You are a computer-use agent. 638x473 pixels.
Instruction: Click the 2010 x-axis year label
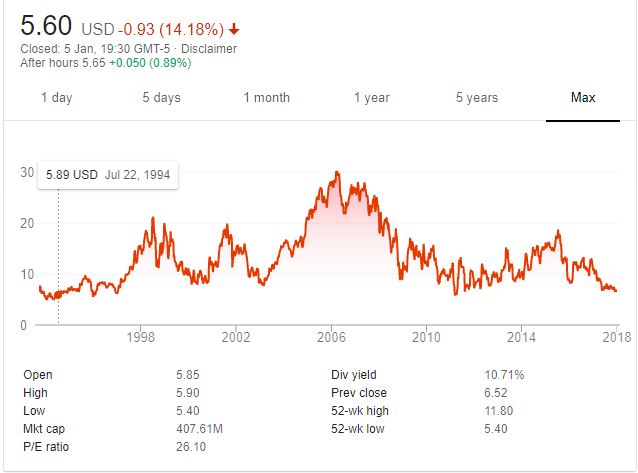coord(426,339)
